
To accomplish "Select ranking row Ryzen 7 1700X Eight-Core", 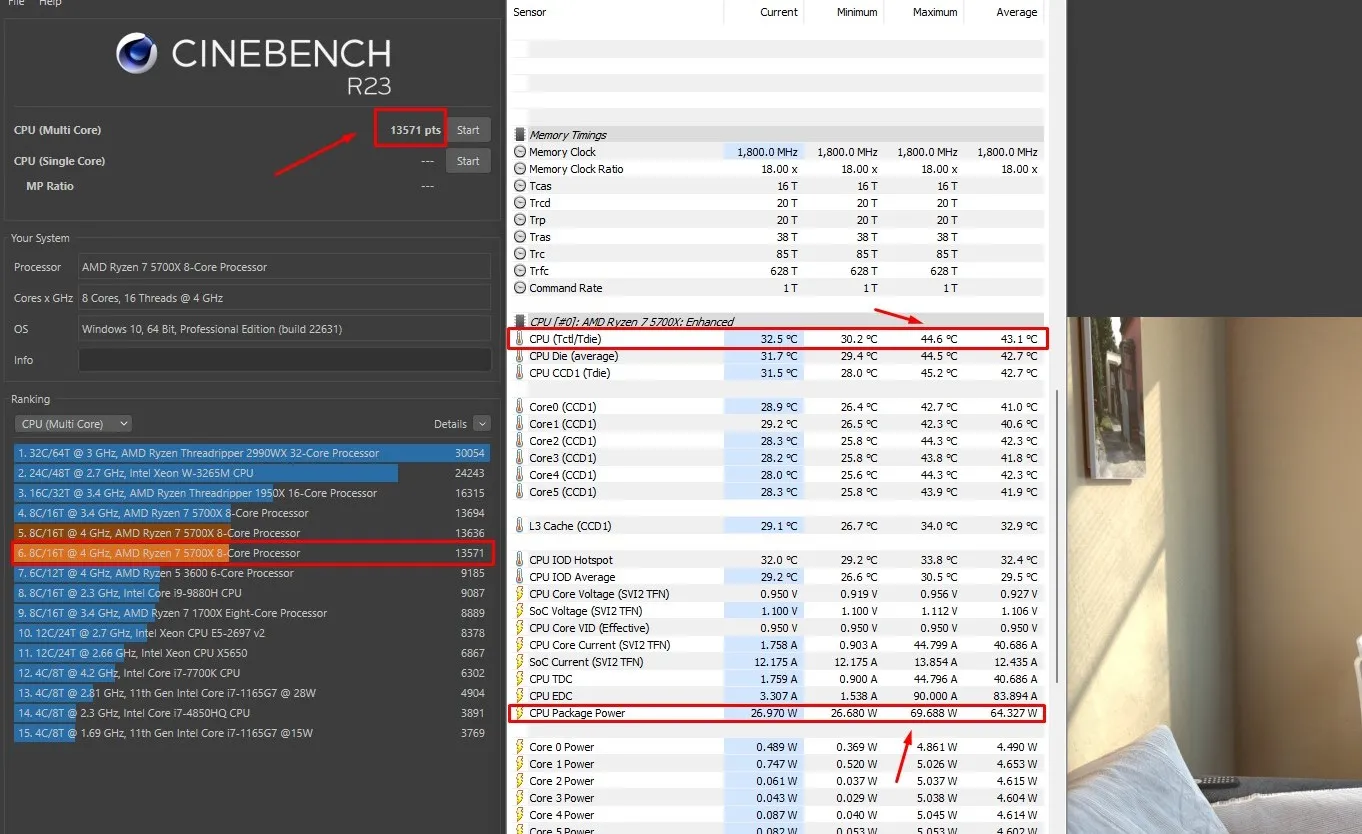I will 252,613.
